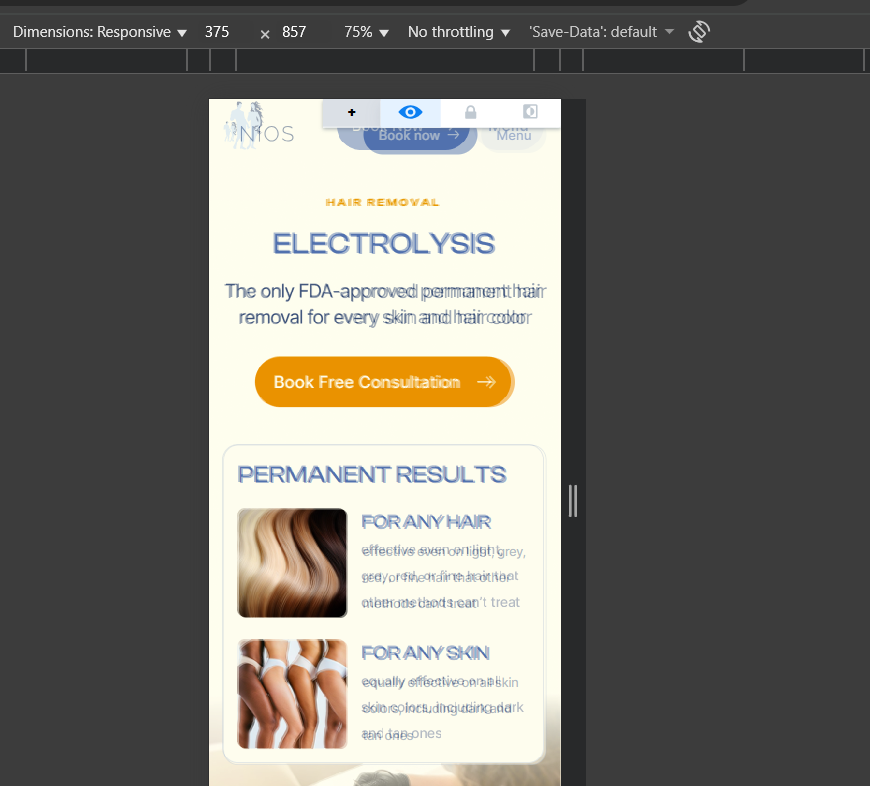Click the NIOS logo
Image resolution: width=870 pixels, height=786 pixels.
259,126
